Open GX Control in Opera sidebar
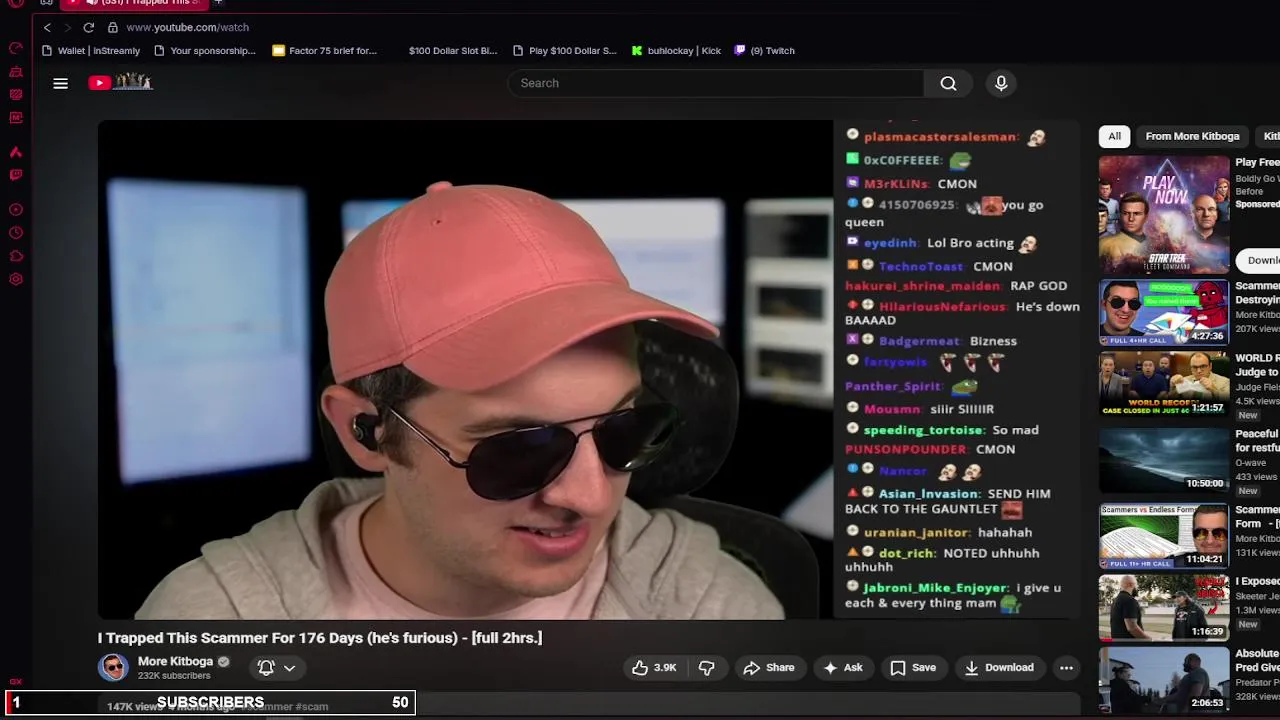This screenshot has height=720, width=1280. 15,48
